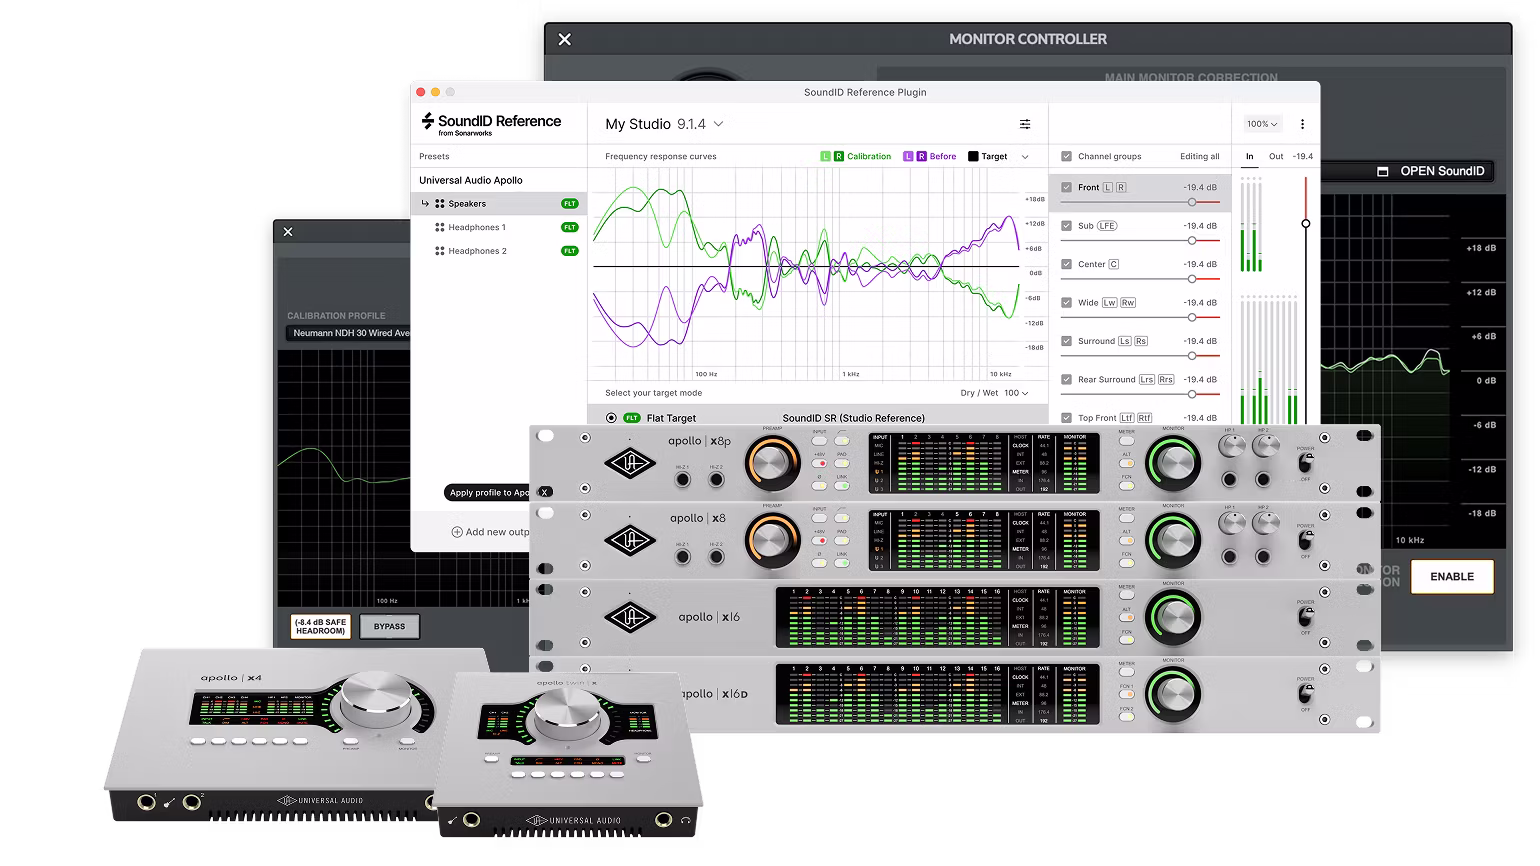Switch to the In meter tab
Screen dimensions: 1540x866
(x=1249, y=156)
